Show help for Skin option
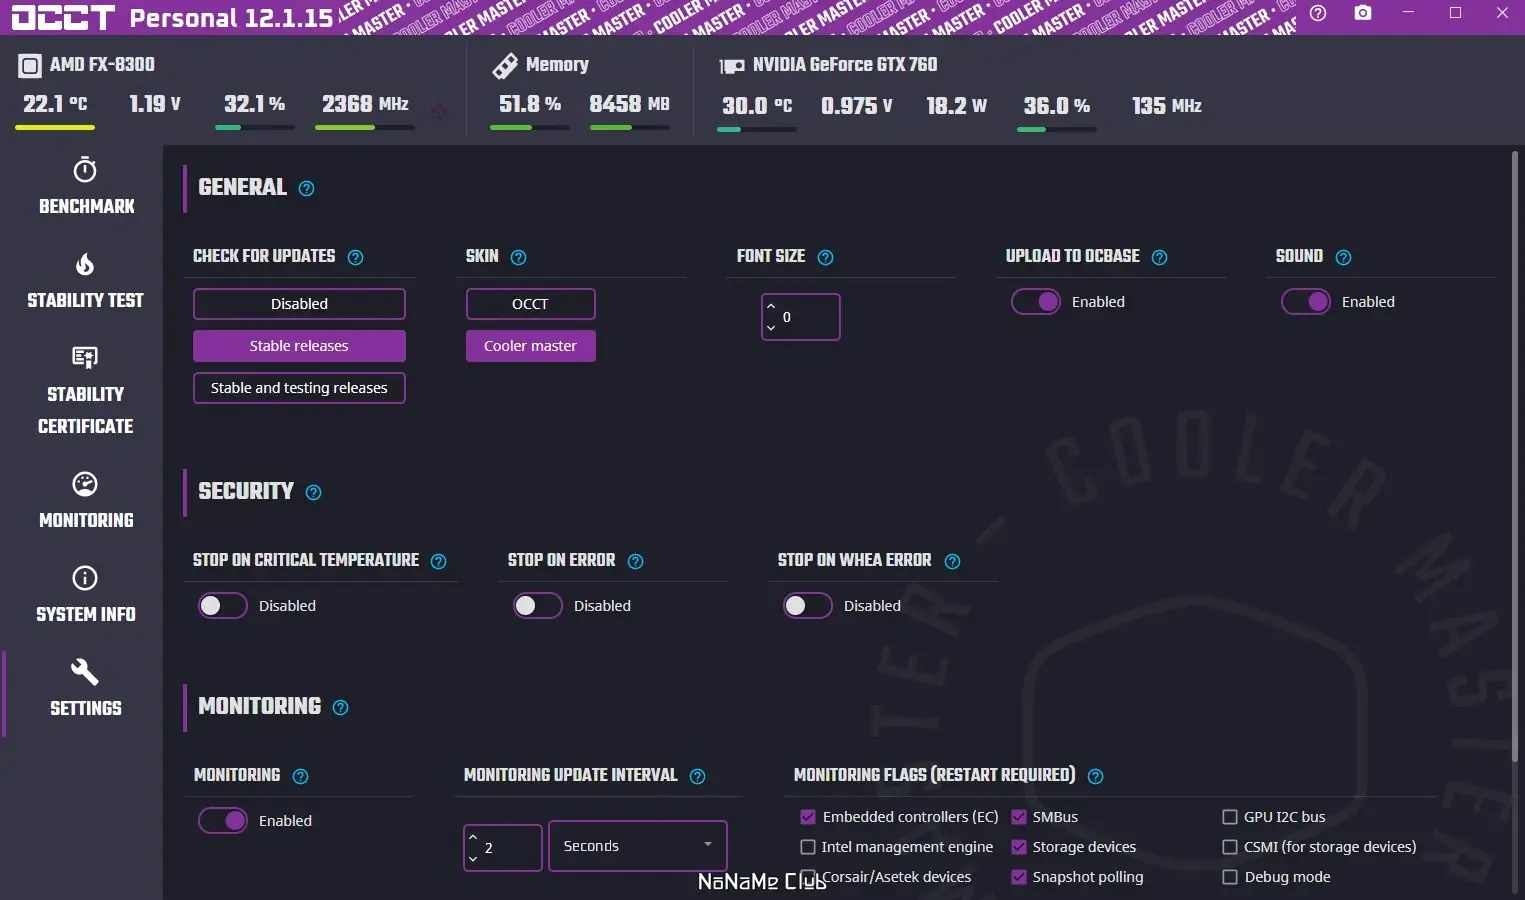Image resolution: width=1525 pixels, height=900 pixels. 518,257
